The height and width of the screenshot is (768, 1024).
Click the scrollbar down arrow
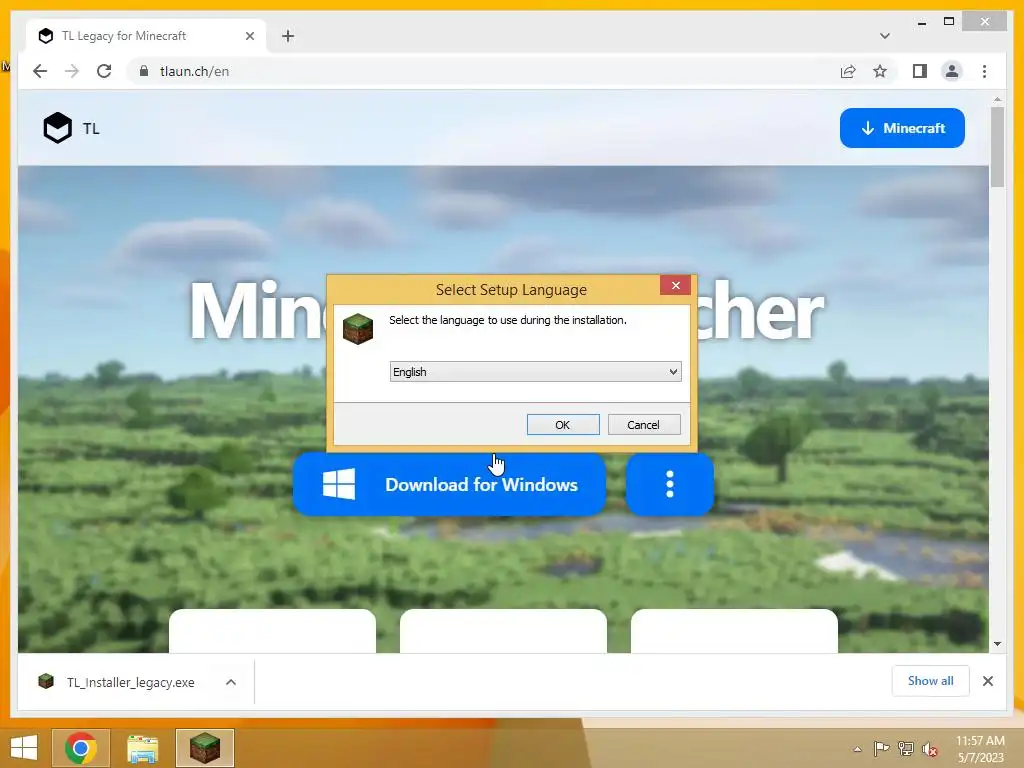pyautogui.click(x=997, y=644)
